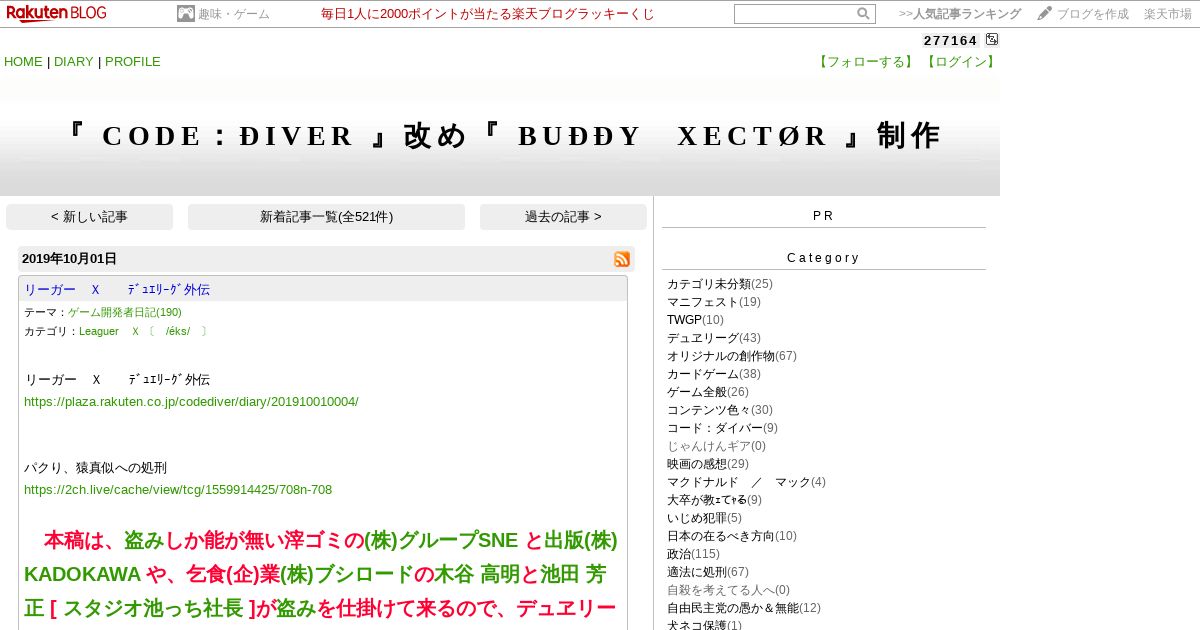Open the PROFILE menu item
The height and width of the screenshot is (630, 1200).
(x=133, y=61)
